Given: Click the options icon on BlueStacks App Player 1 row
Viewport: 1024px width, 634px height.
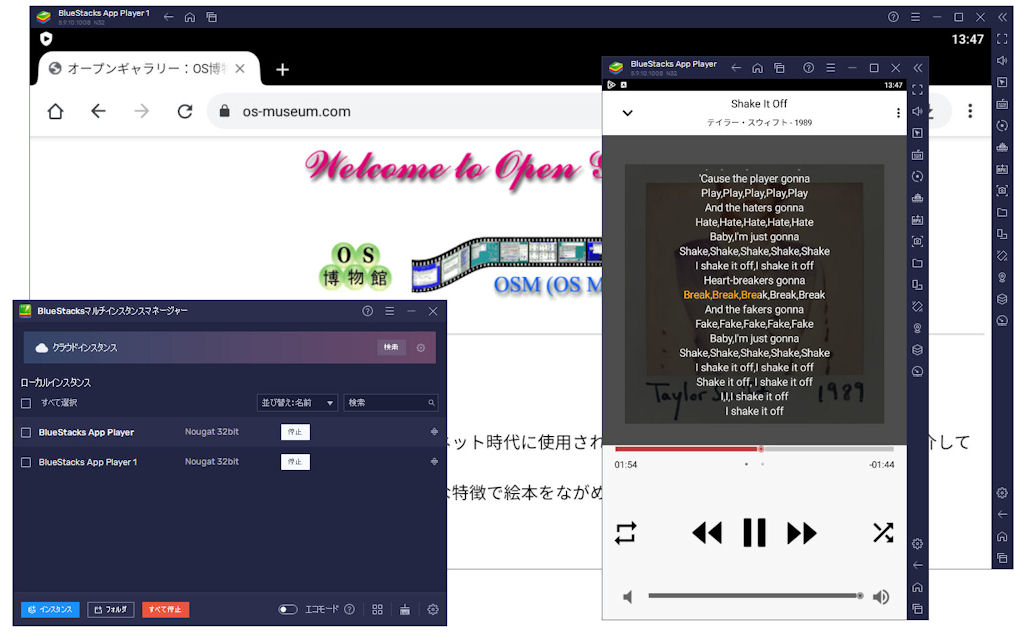Looking at the screenshot, I should (x=434, y=462).
